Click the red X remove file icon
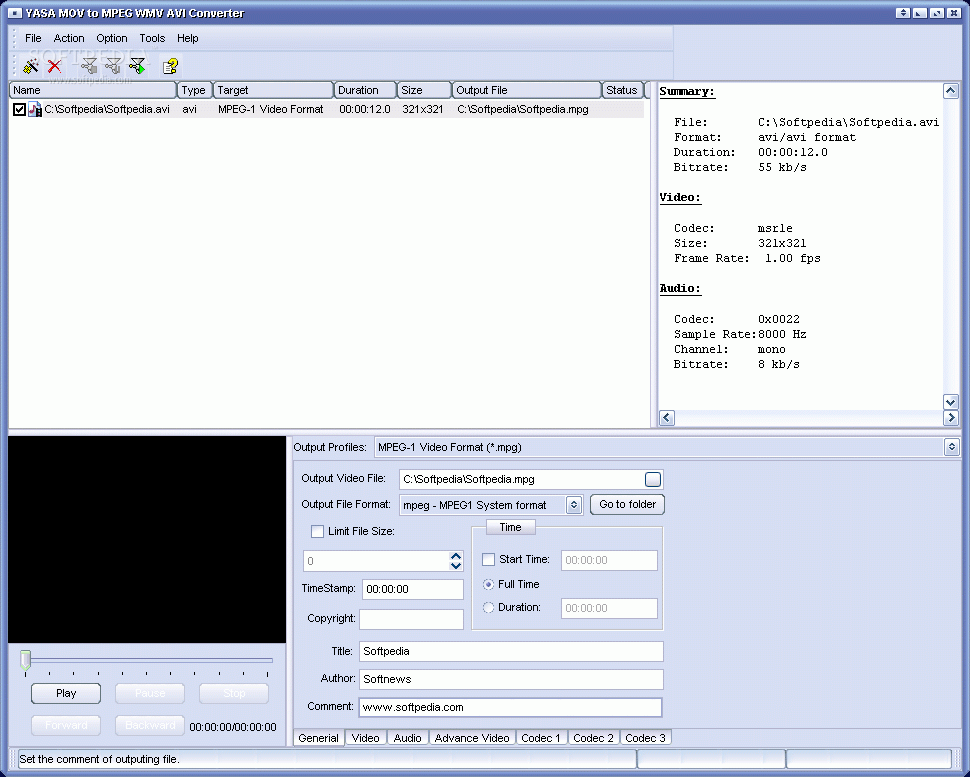 coord(54,66)
